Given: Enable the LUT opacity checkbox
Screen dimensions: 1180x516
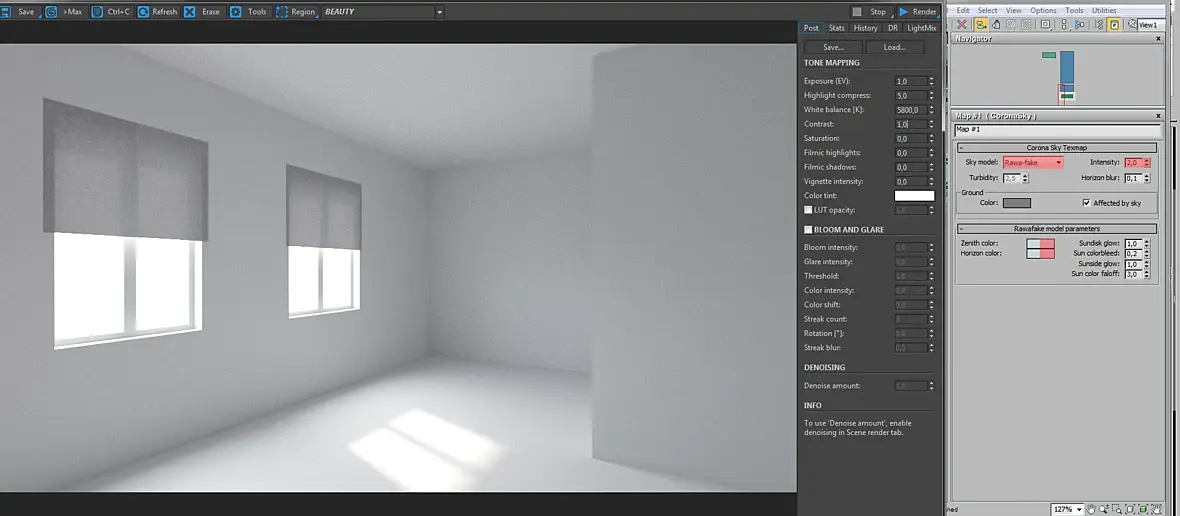Looking at the screenshot, I should pyautogui.click(x=808, y=210).
